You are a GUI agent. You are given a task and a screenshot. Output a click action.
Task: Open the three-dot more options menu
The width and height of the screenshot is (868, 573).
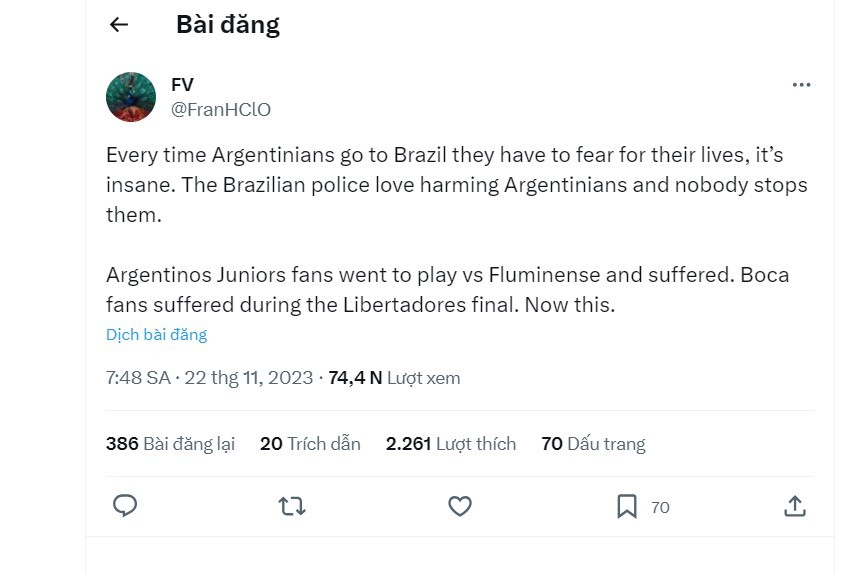801,85
